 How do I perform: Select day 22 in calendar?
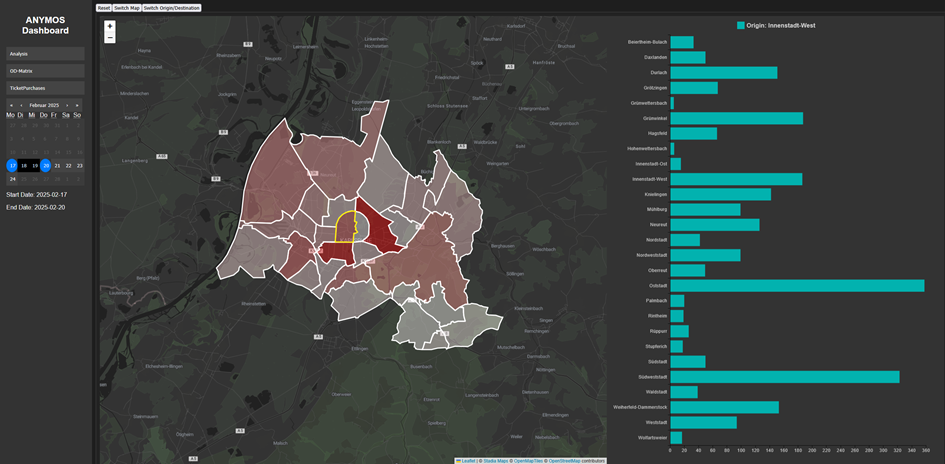[68, 165]
